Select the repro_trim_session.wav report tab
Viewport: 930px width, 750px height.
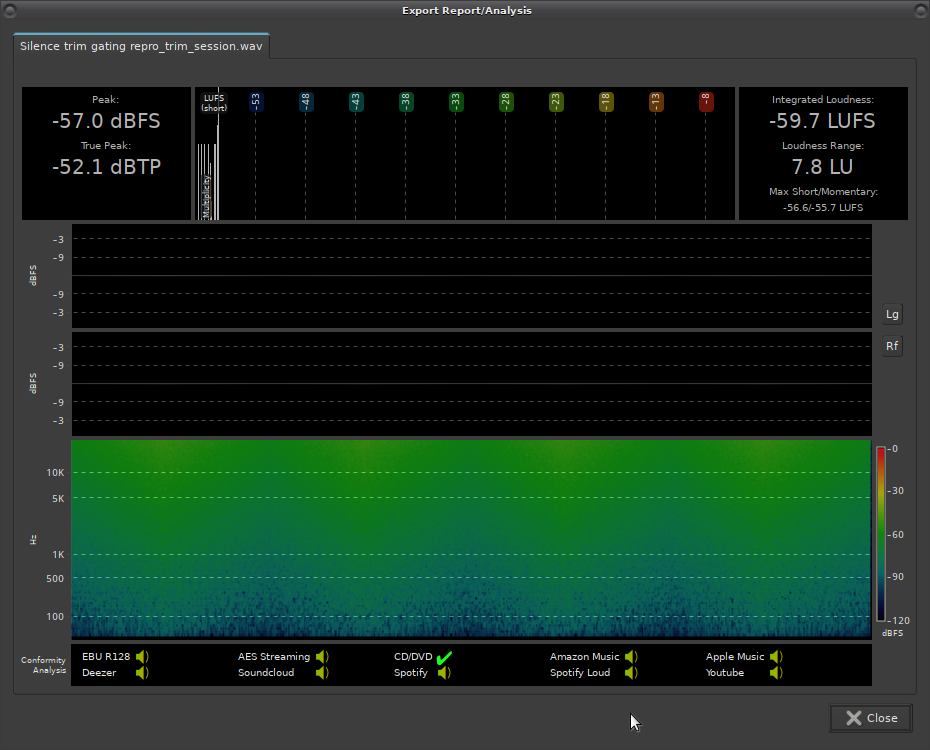141,46
